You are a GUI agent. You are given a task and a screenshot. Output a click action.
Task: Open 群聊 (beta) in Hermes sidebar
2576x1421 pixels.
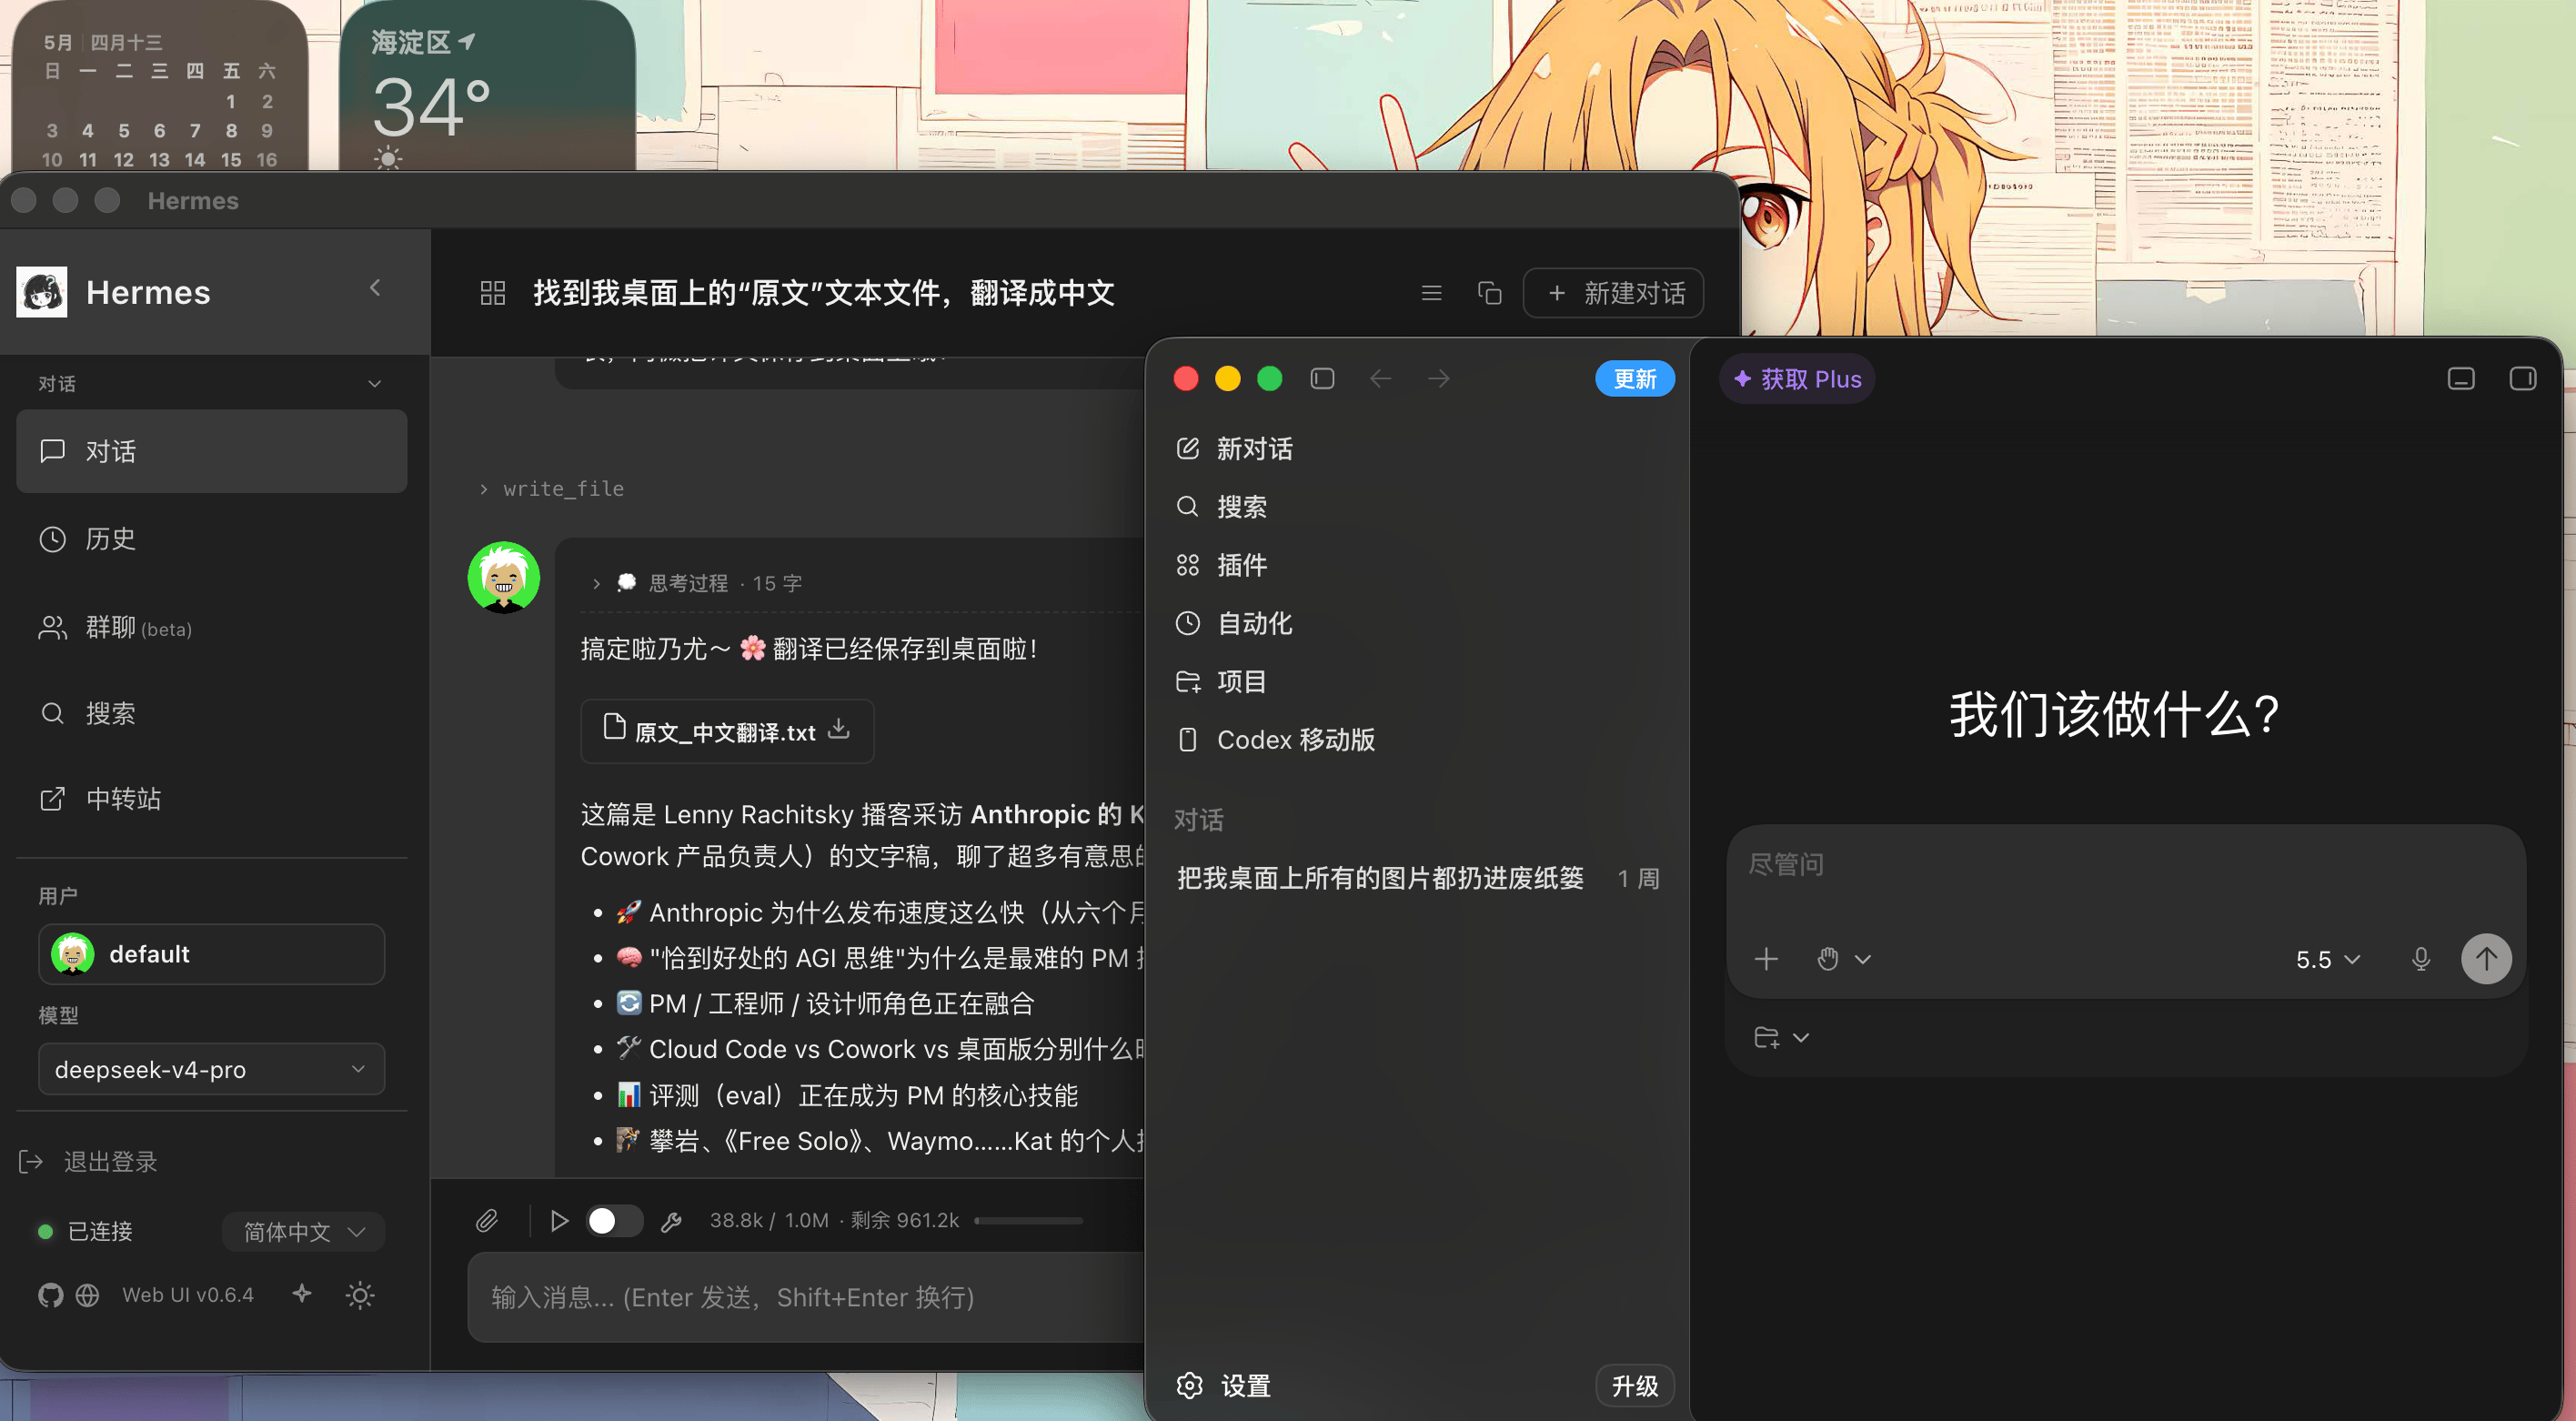point(211,627)
